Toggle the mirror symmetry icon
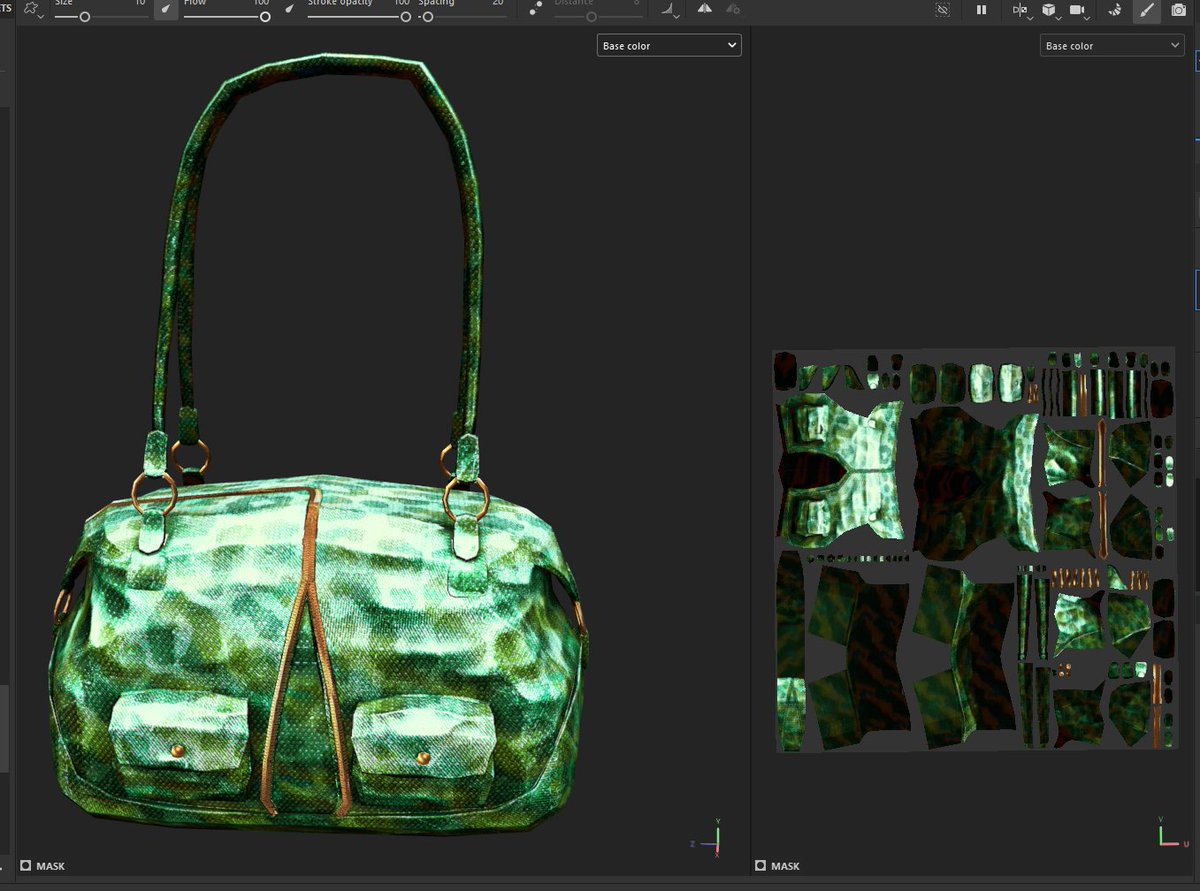Image resolution: width=1200 pixels, height=891 pixels. [x=705, y=9]
